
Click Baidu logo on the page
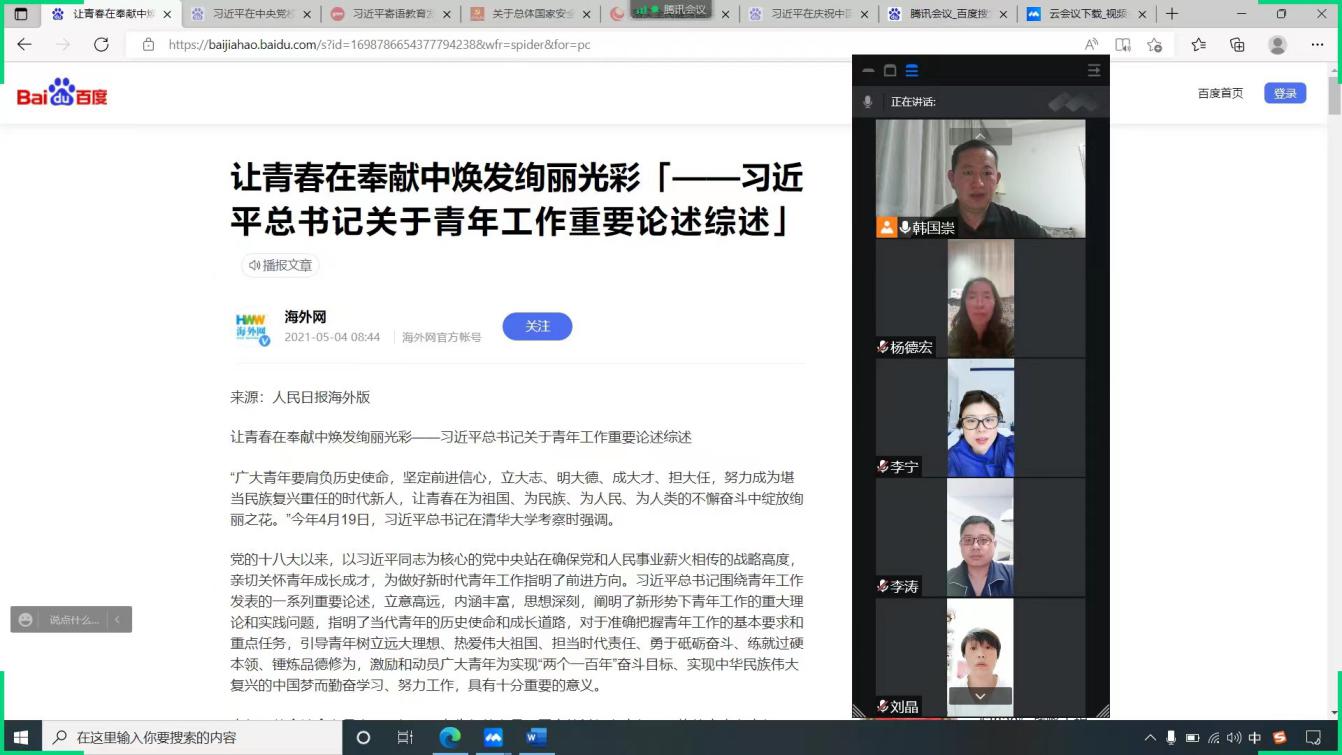click(62, 93)
